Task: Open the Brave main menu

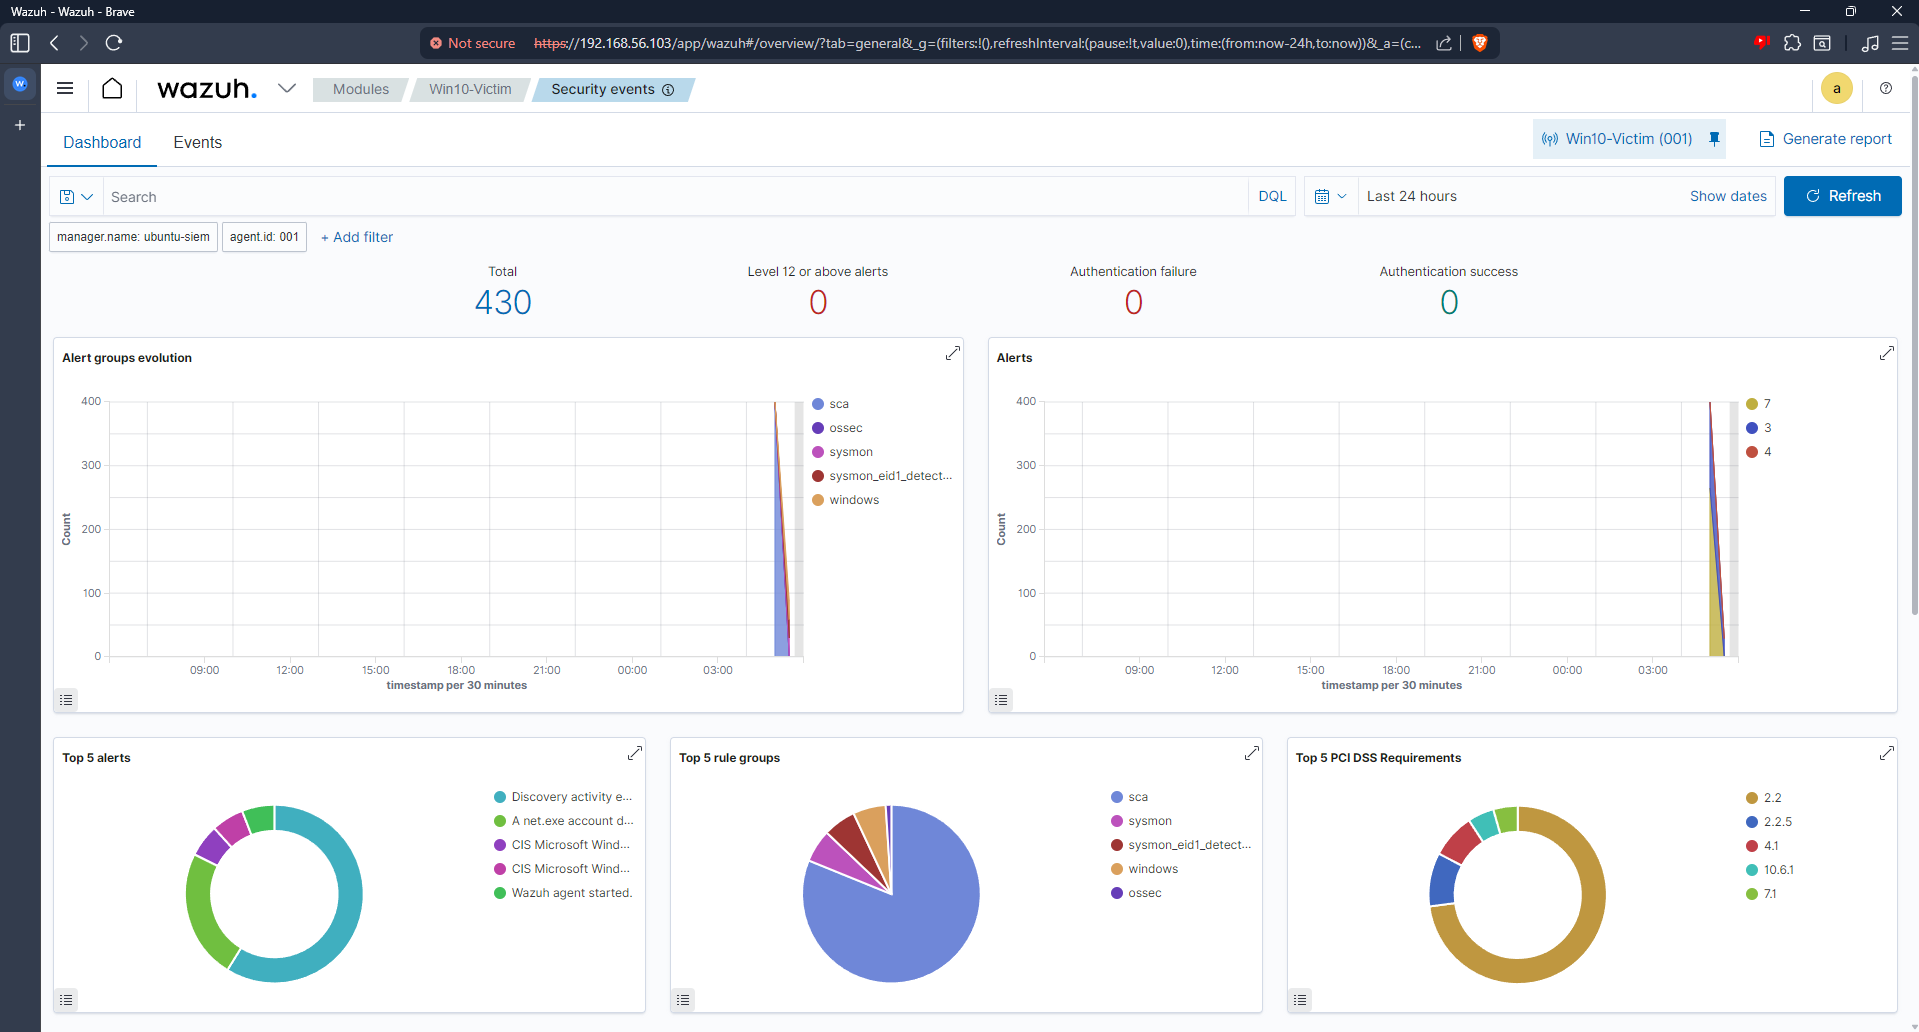Action: pyautogui.click(x=1900, y=43)
